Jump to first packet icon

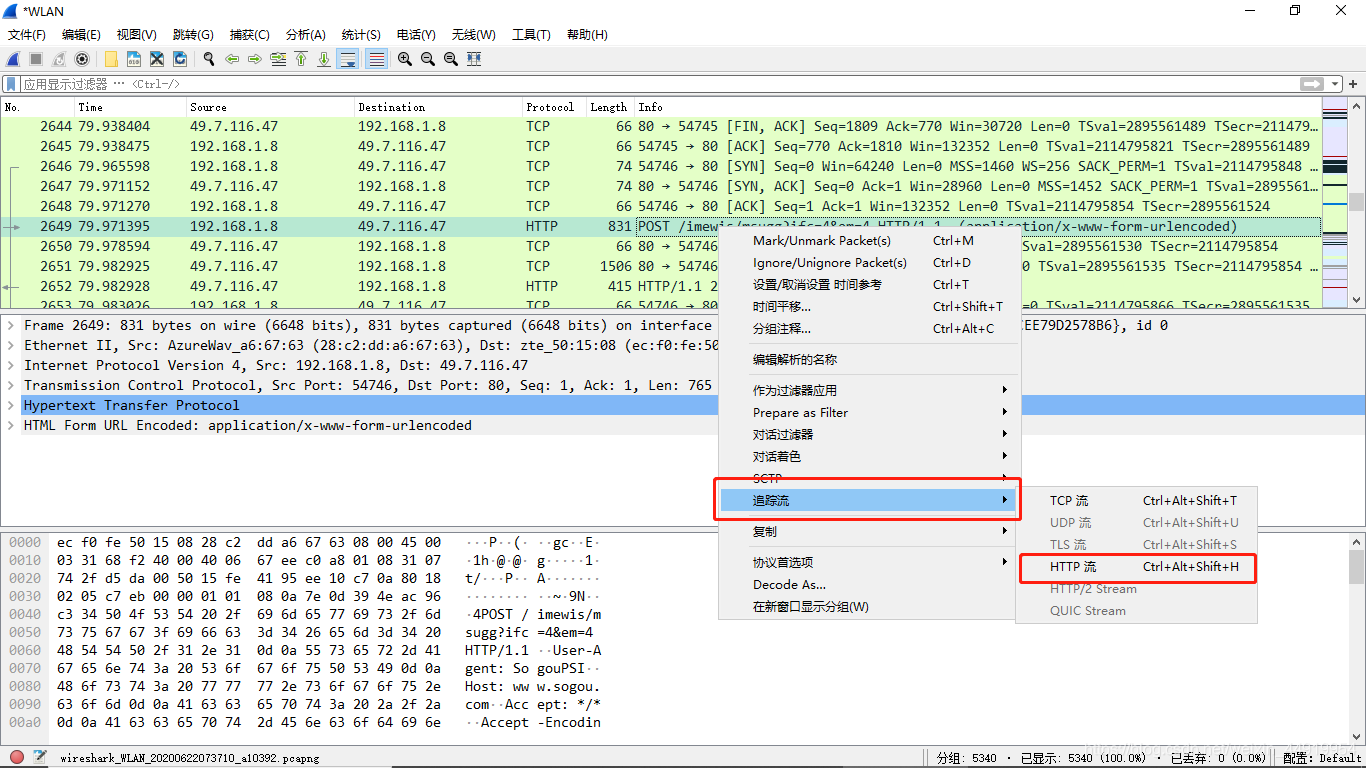[x=301, y=59]
